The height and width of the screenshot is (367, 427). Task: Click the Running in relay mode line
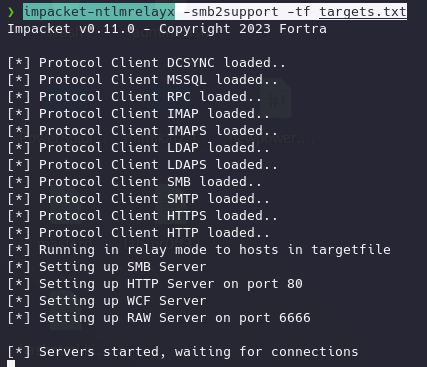click(x=199, y=250)
